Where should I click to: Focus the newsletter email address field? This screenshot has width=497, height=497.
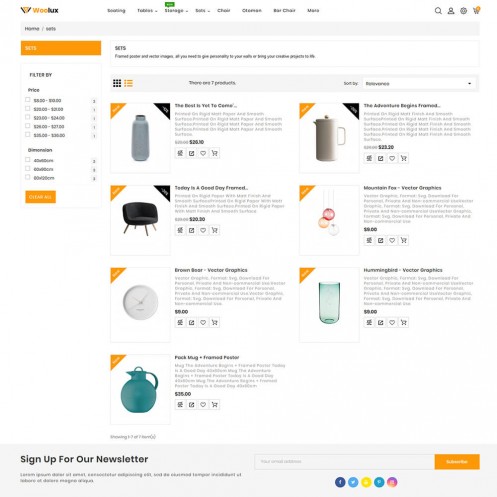click(344, 462)
